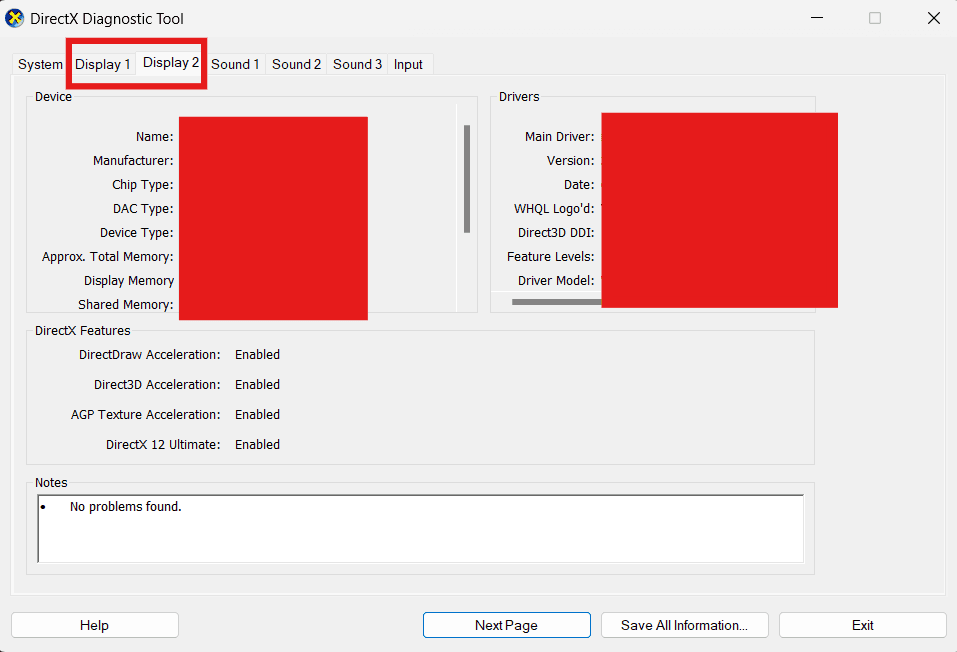Click the Direct3D Acceleration Enabled value

(258, 385)
